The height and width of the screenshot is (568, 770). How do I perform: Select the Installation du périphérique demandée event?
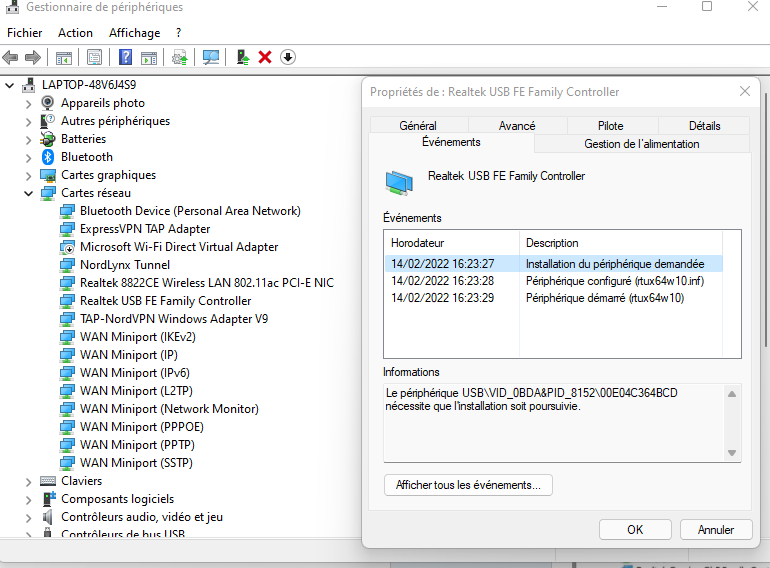coord(554,264)
